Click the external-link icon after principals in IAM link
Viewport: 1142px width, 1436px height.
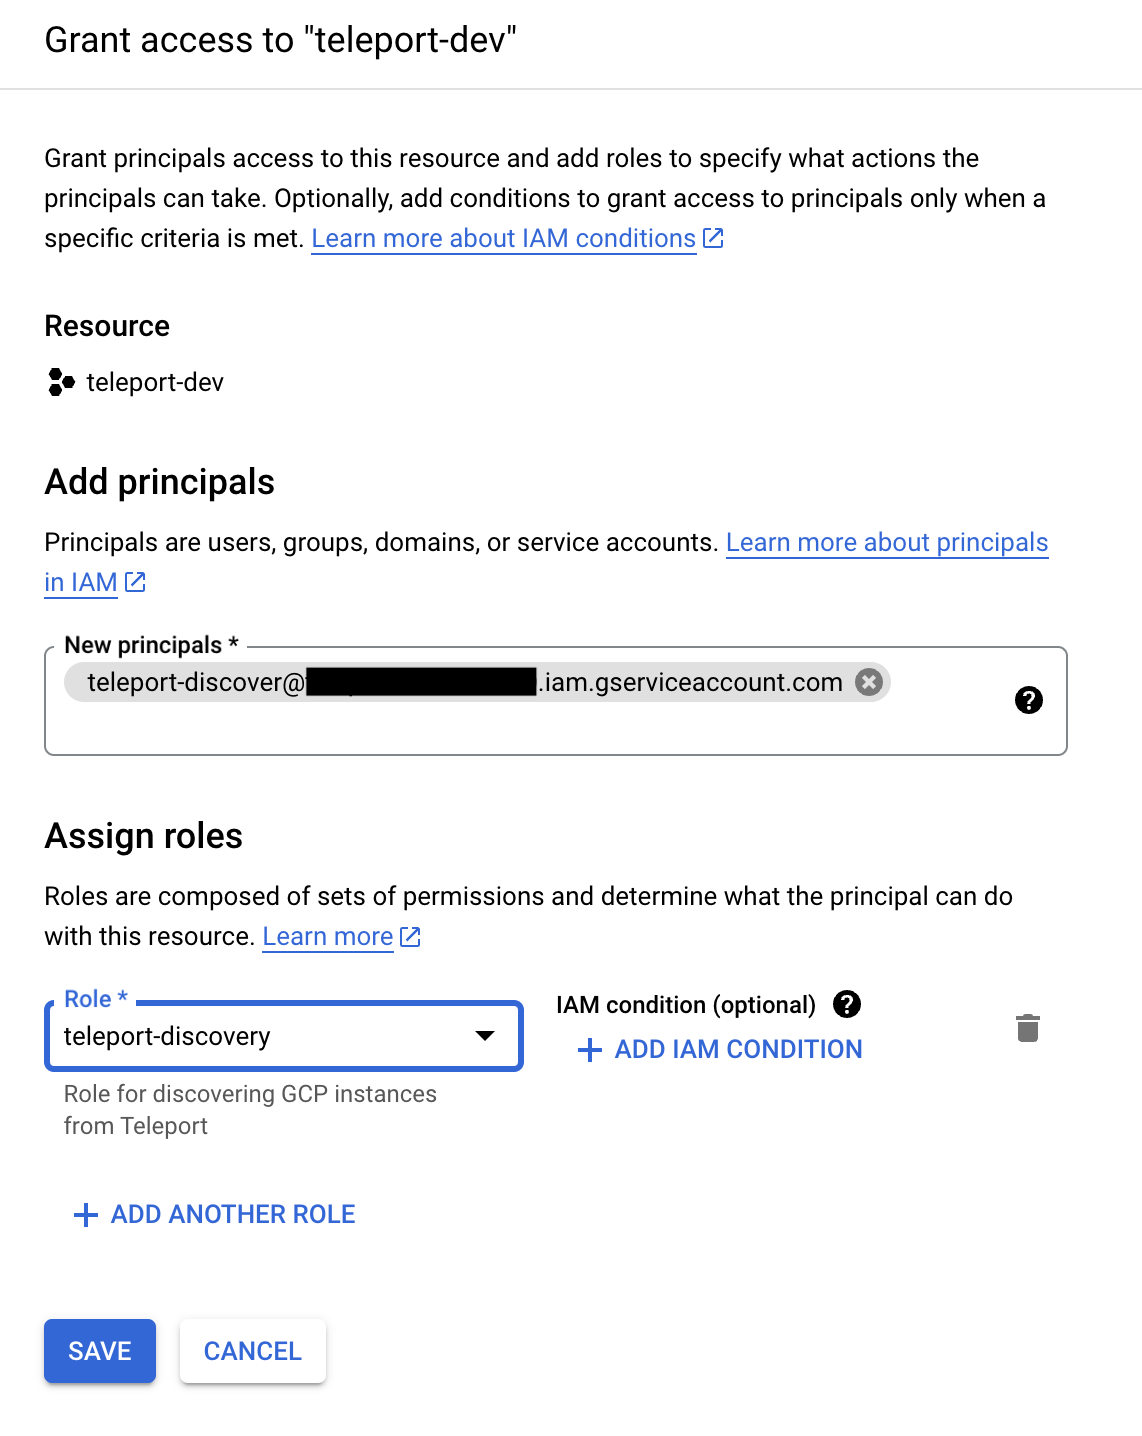pyautogui.click(x=135, y=581)
